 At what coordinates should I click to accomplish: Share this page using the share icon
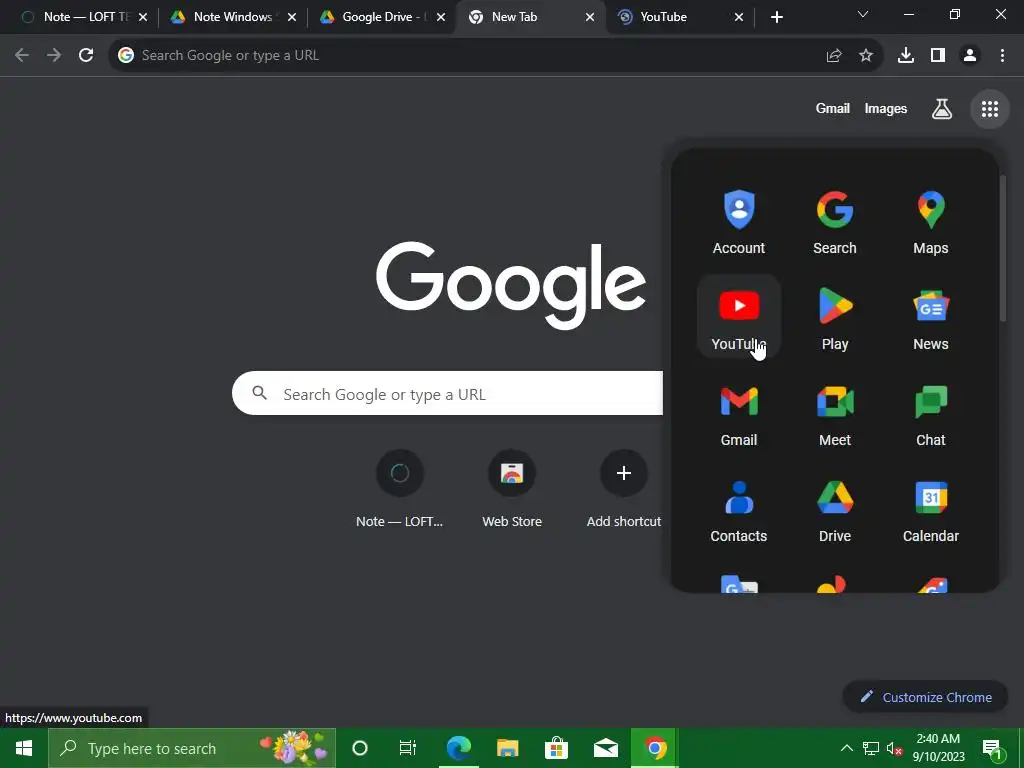click(x=833, y=56)
